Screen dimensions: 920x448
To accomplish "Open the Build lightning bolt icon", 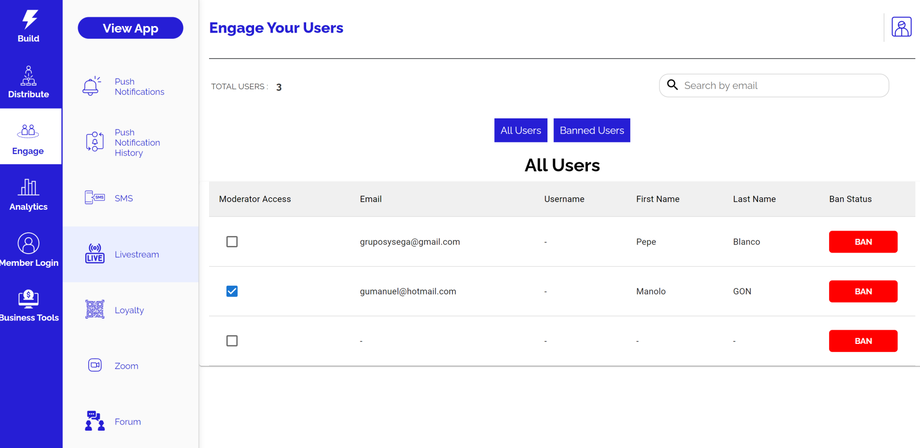I will (x=30, y=20).
